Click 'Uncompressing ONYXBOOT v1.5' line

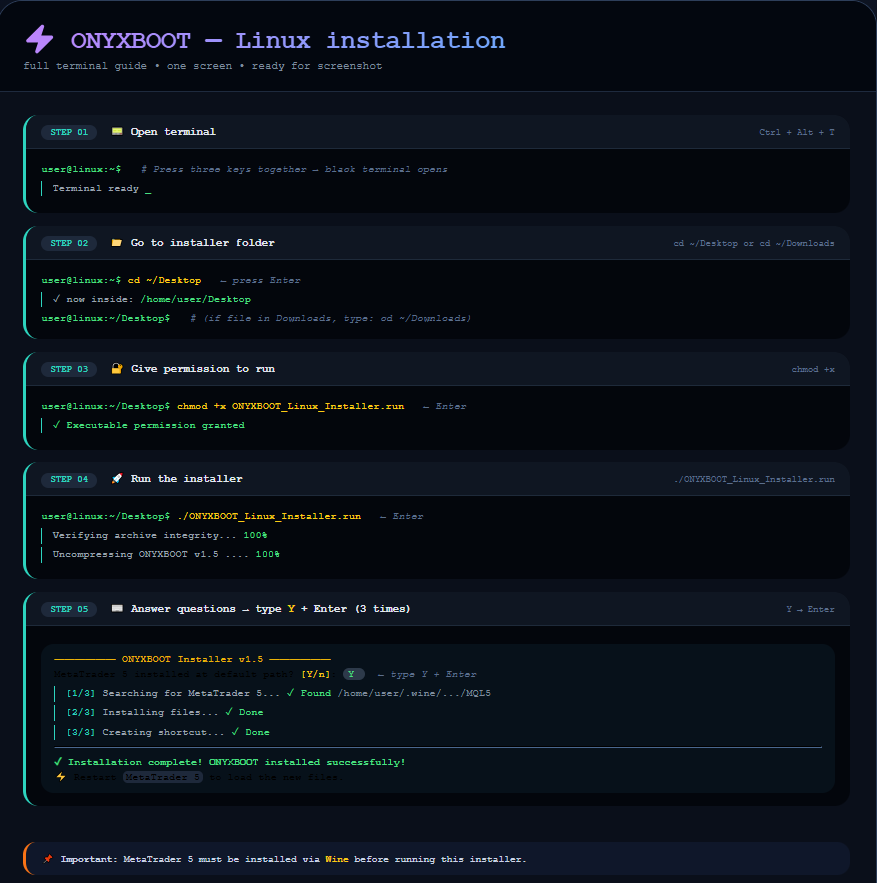(x=166, y=555)
